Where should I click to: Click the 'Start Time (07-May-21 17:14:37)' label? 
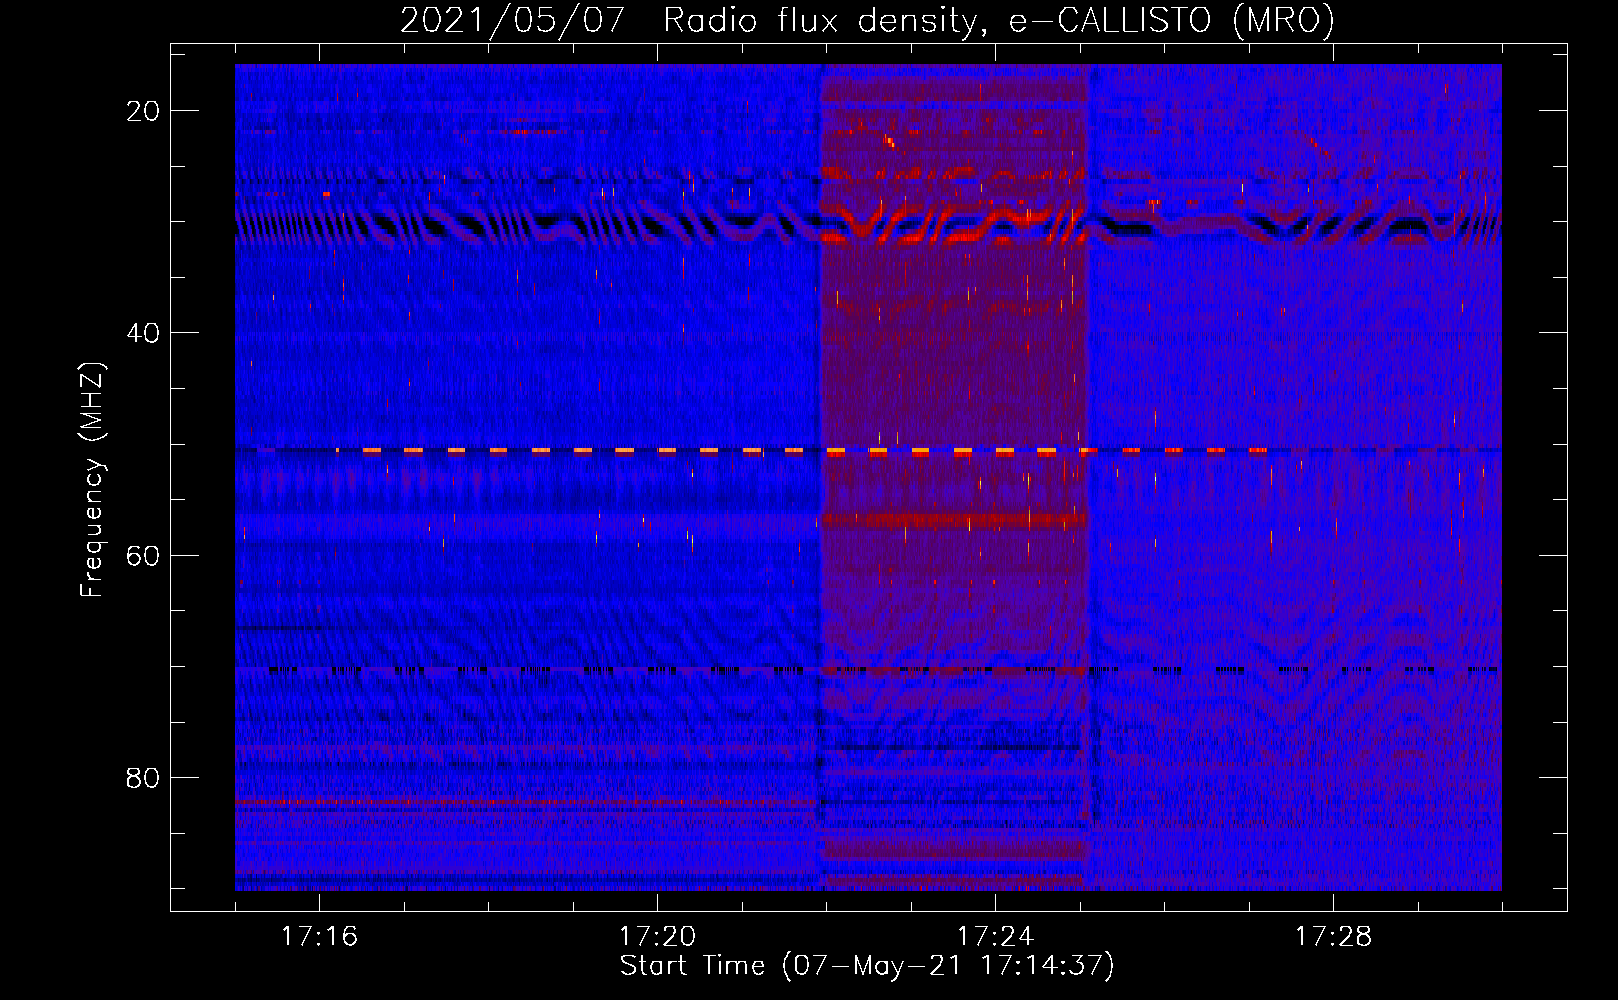[867, 966]
